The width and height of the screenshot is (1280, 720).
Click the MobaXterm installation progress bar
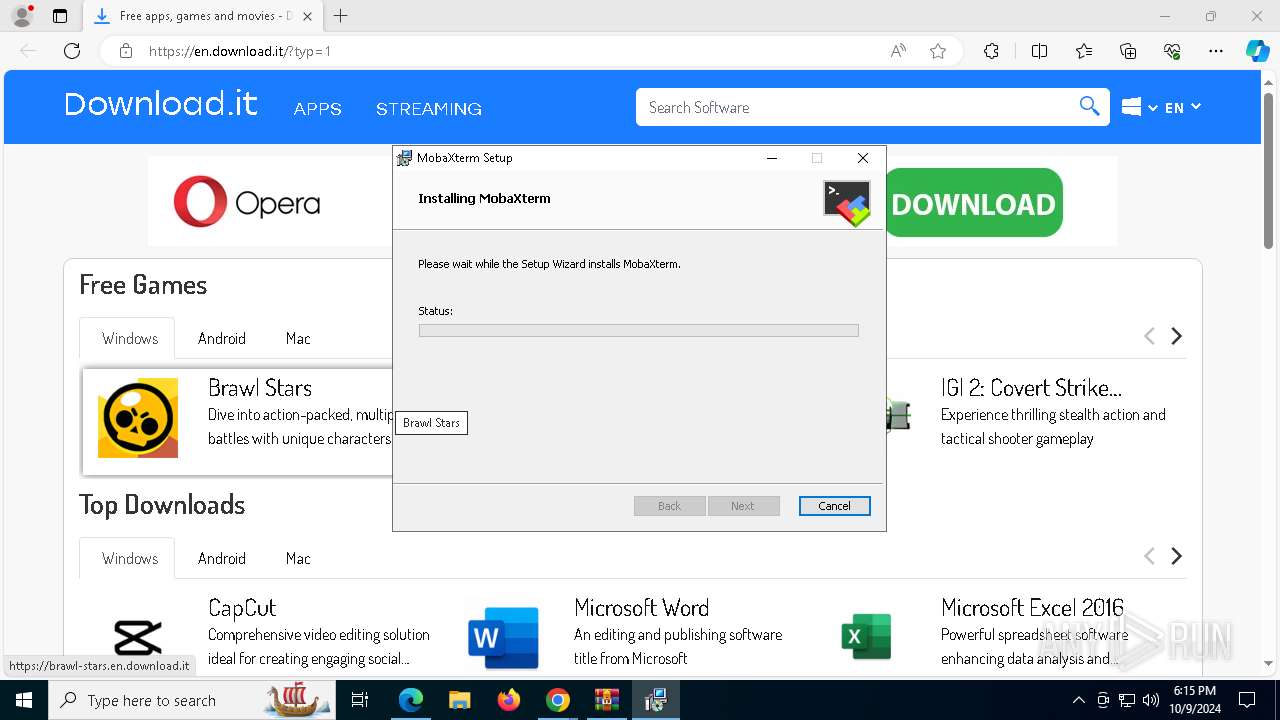tap(639, 330)
